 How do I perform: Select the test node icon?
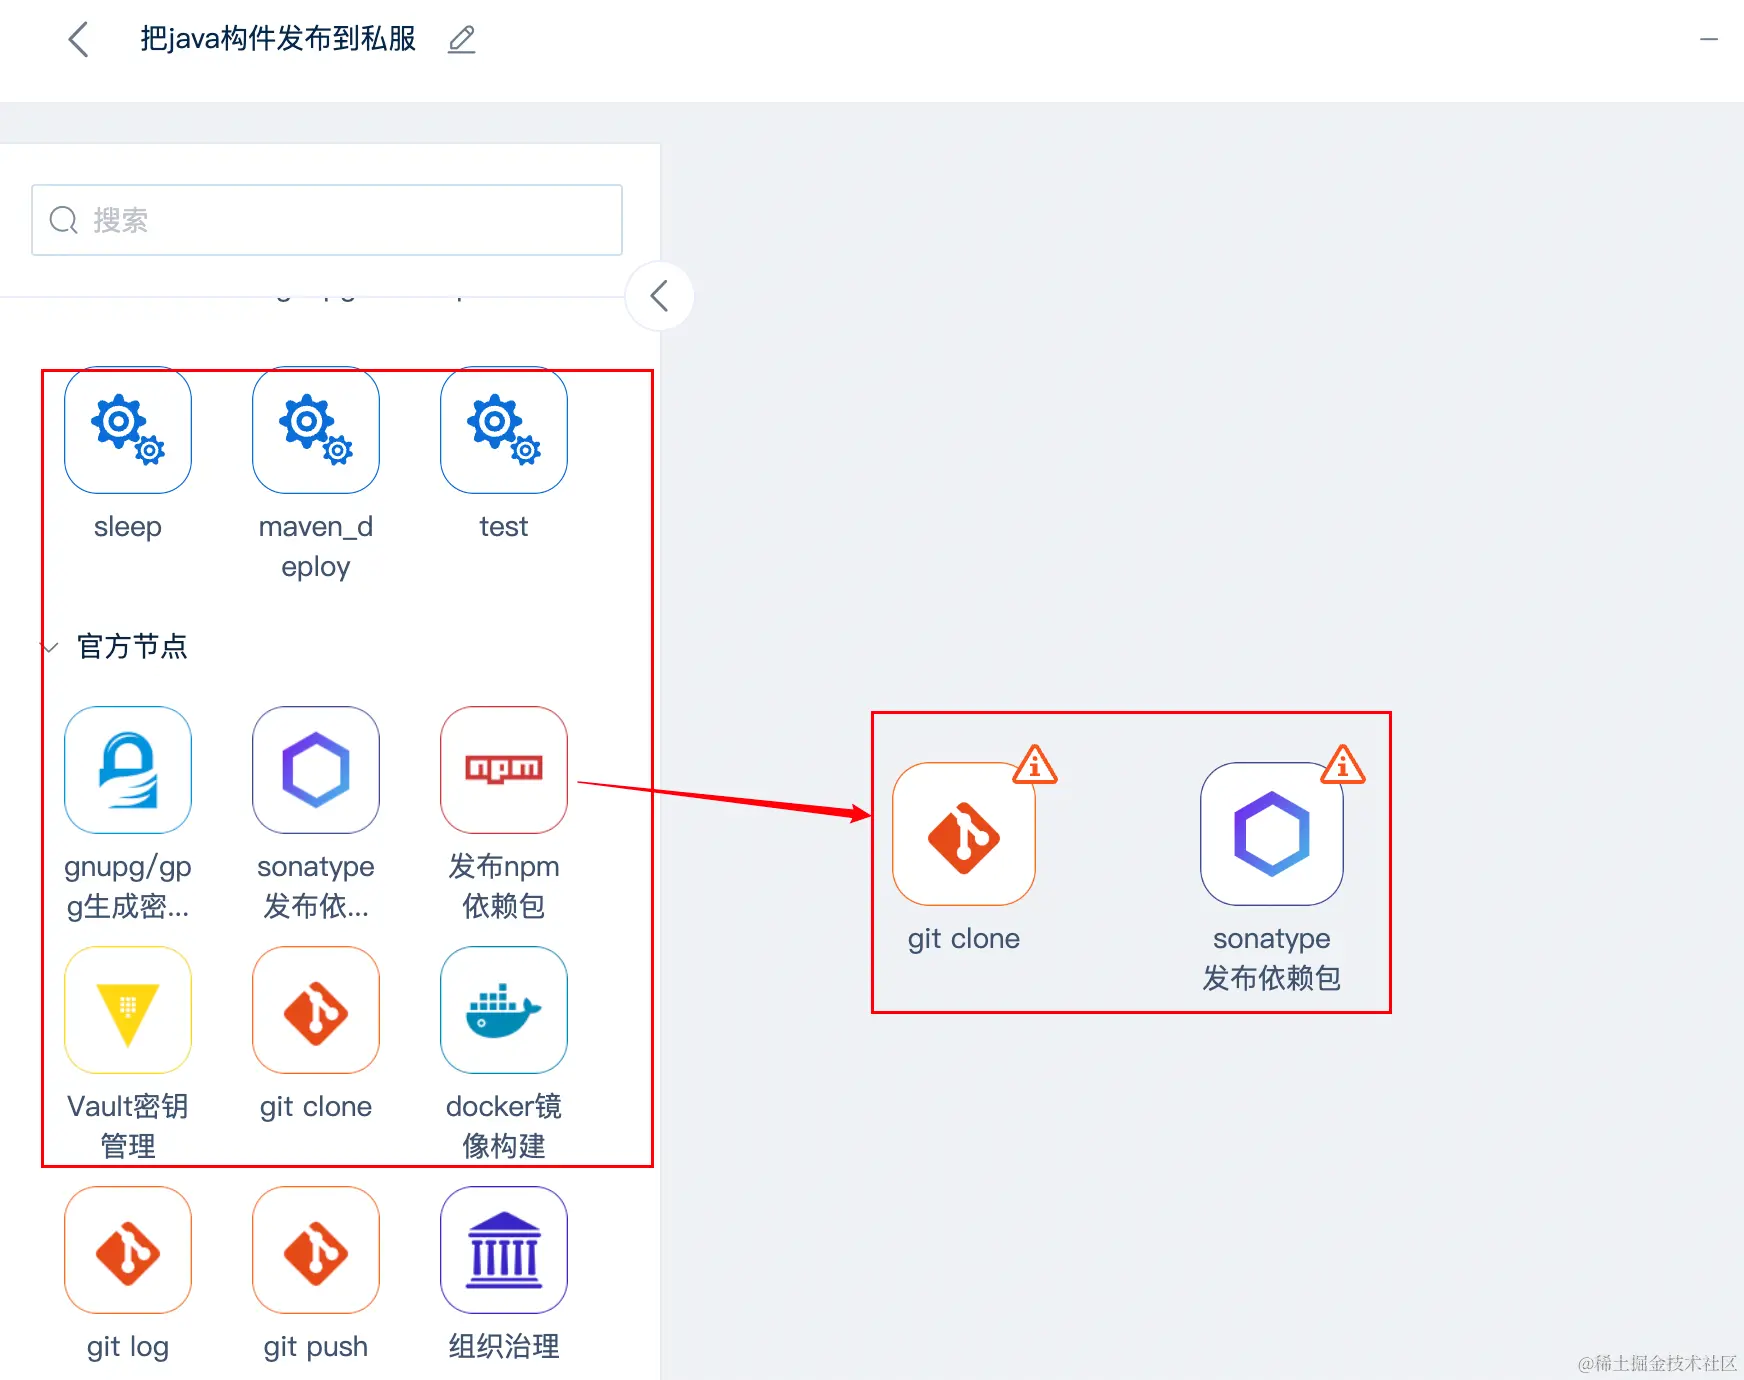504,430
